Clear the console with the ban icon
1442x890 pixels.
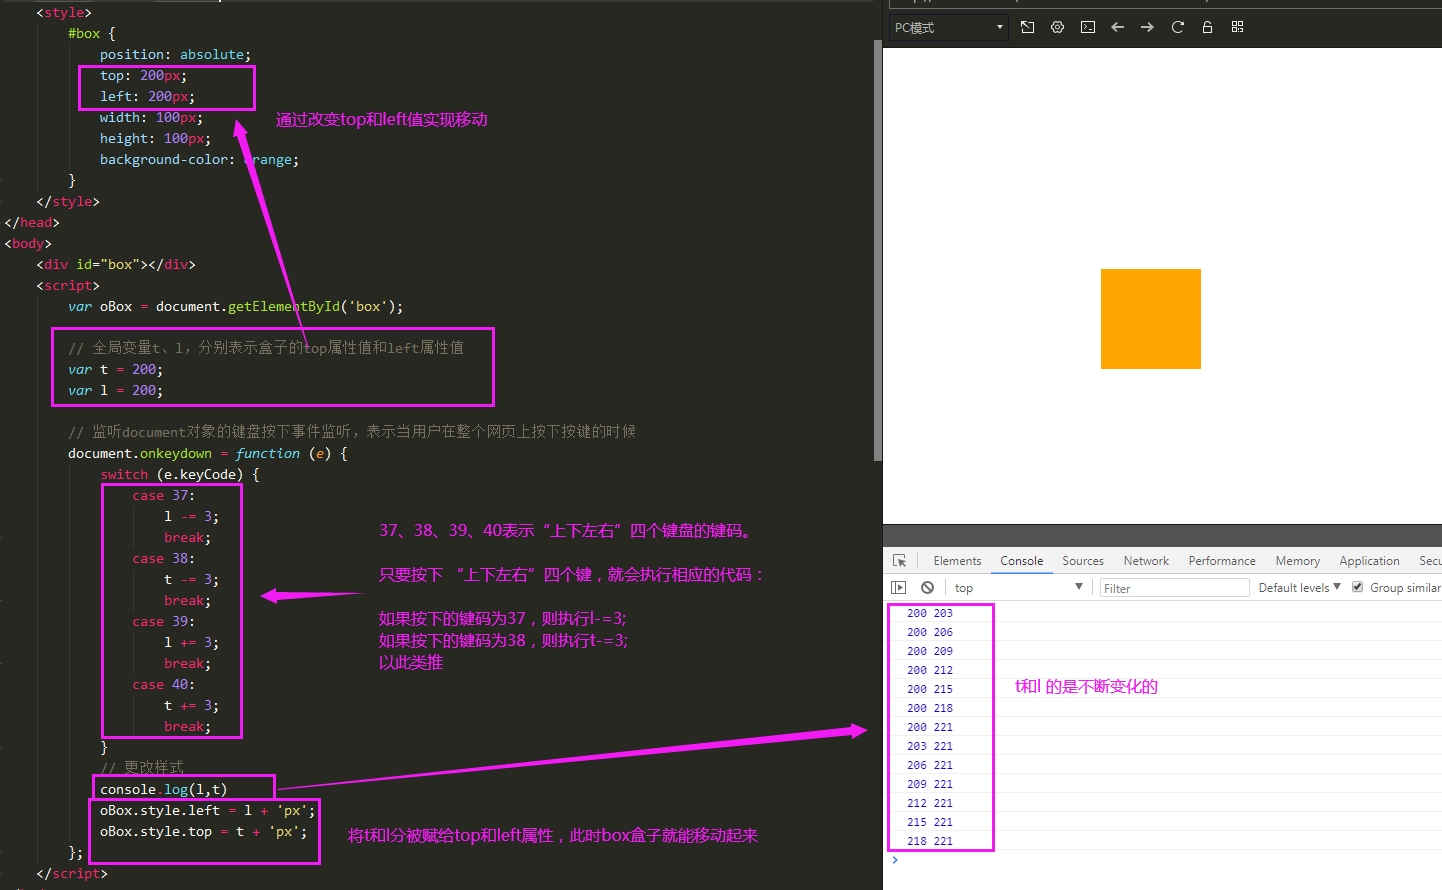click(927, 588)
